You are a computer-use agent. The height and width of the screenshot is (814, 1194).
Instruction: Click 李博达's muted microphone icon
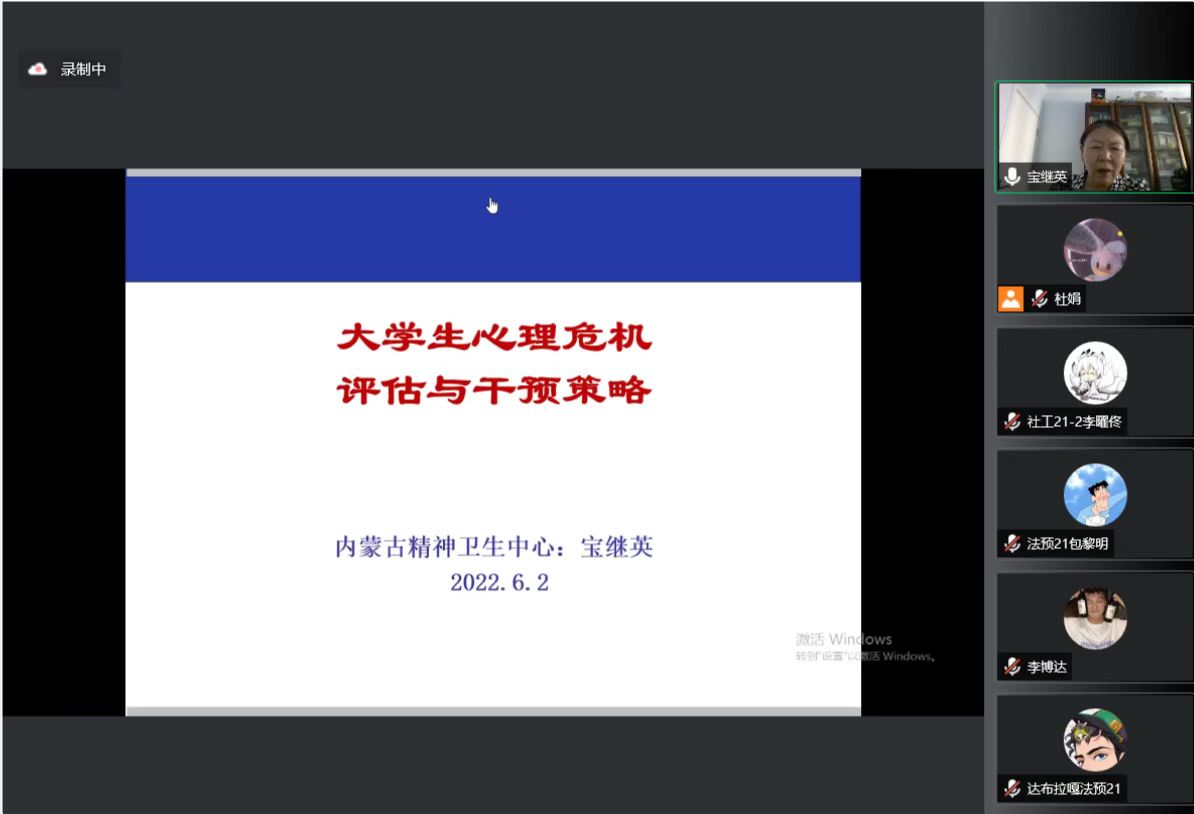1012,667
